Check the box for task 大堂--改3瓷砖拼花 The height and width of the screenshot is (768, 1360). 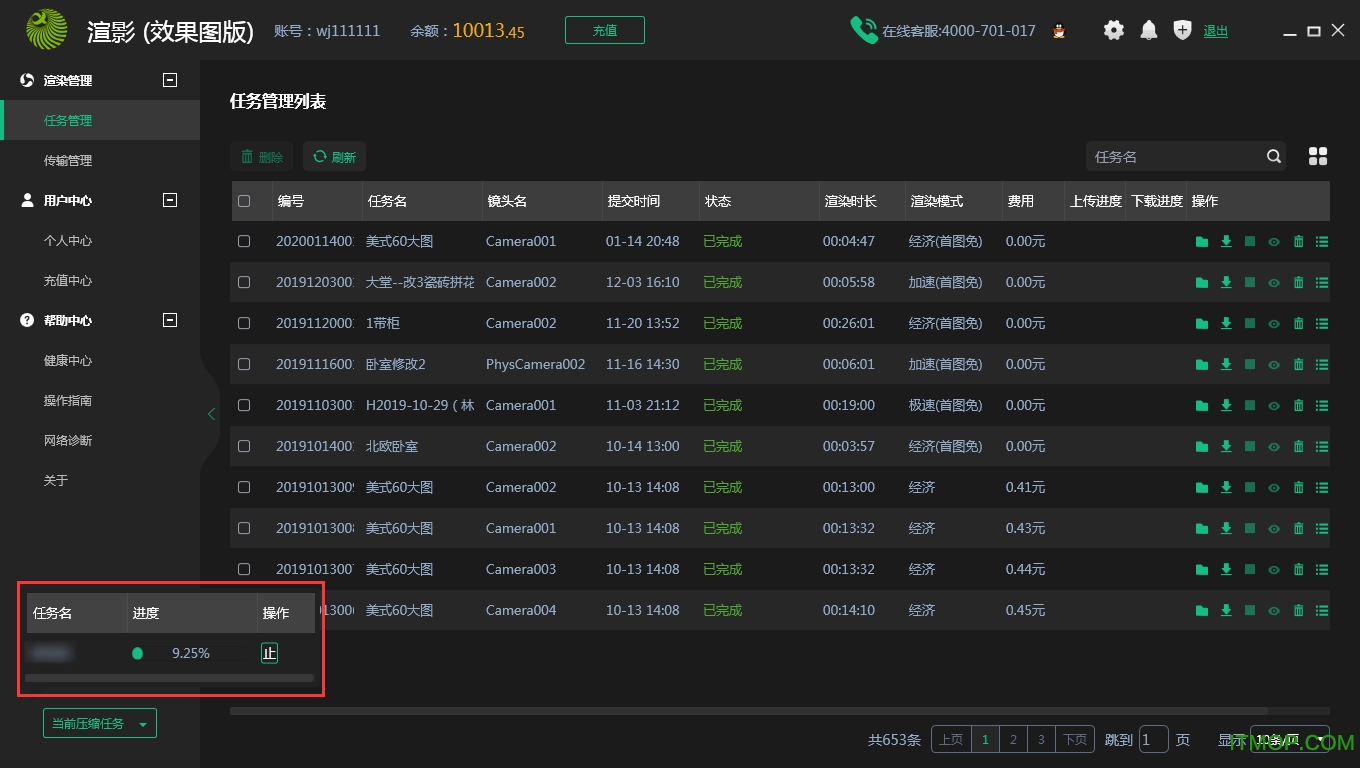coord(244,282)
